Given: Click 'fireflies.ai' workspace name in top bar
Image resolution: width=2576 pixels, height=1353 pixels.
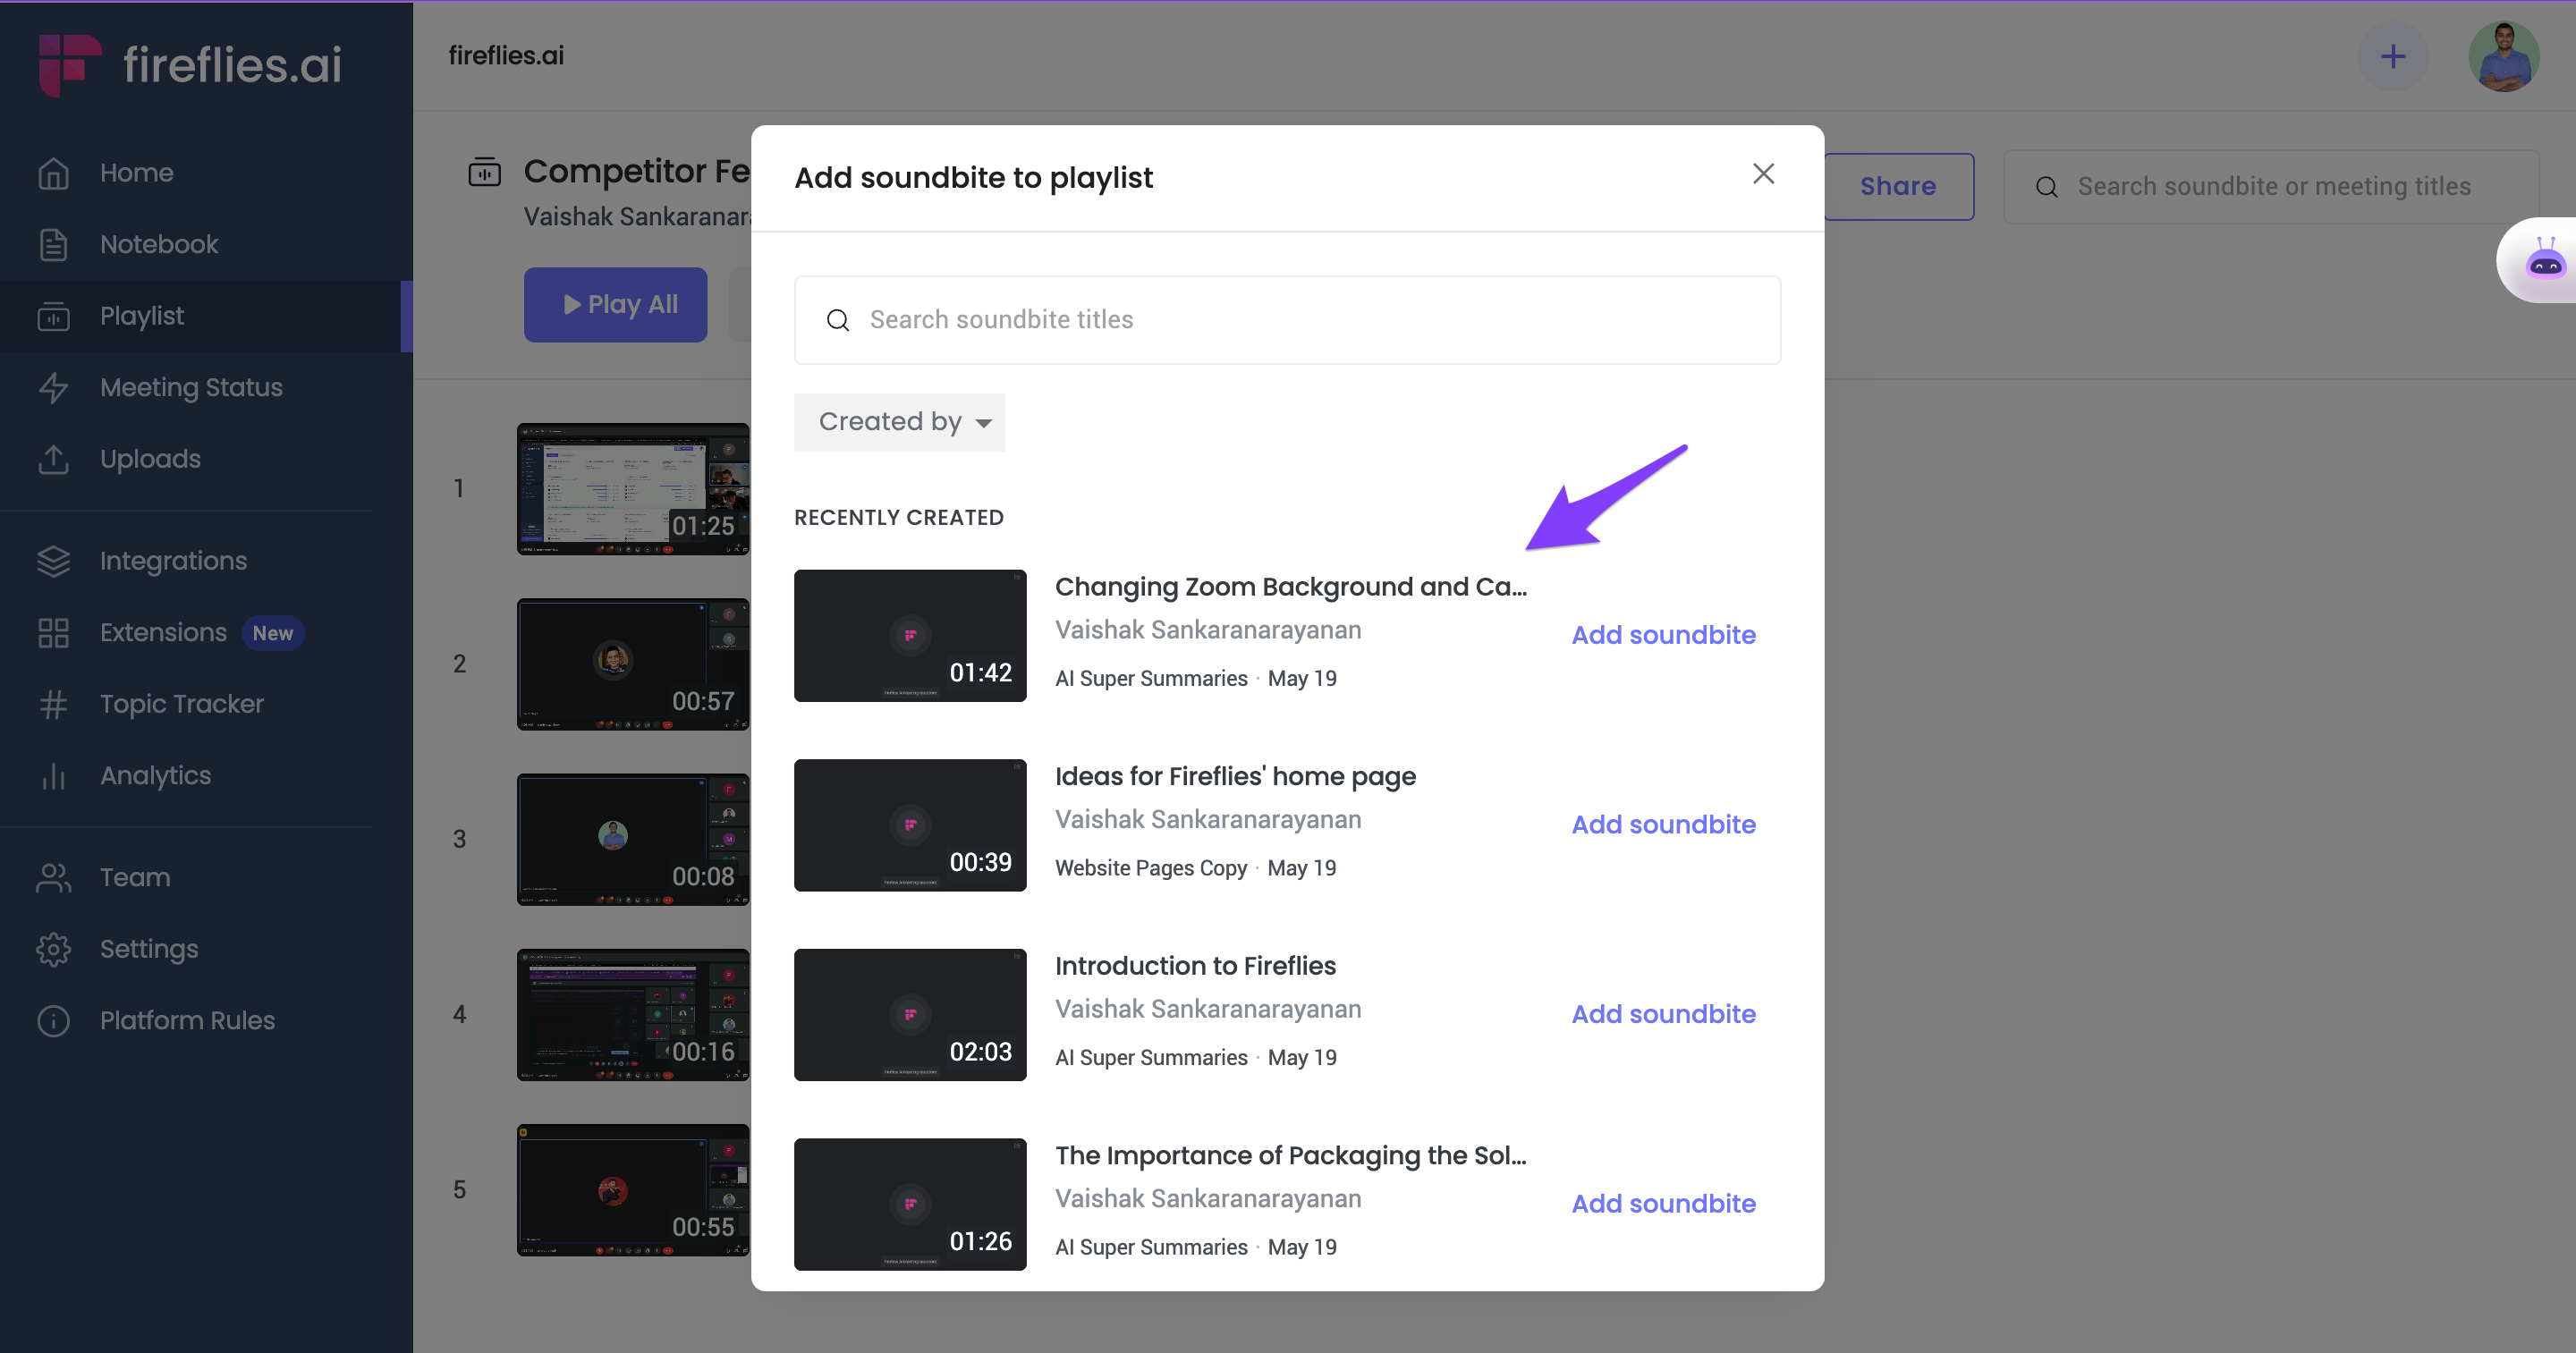Looking at the screenshot, I should coord(506,56).
